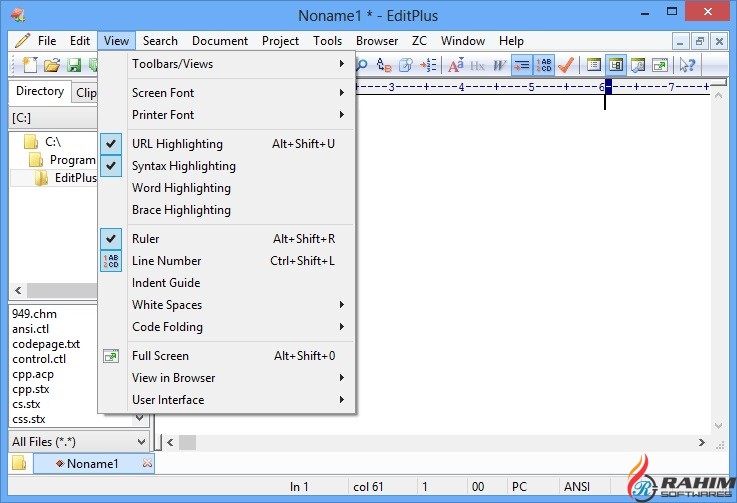Expand the Screen Font submenu
737x503 pixels.
click(x=227, y=93)
